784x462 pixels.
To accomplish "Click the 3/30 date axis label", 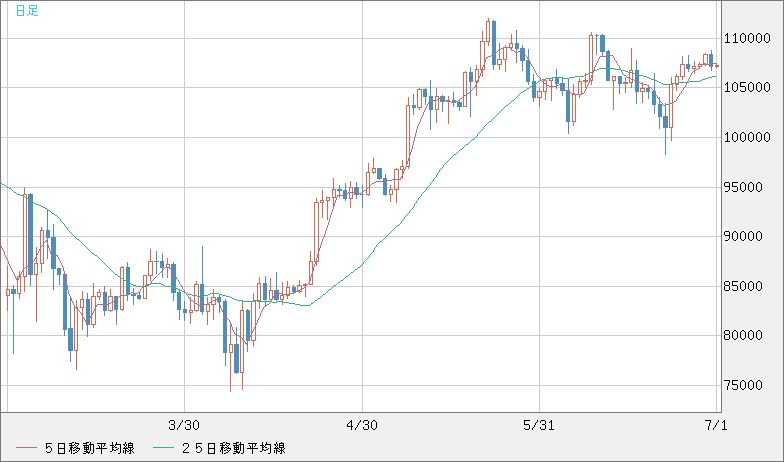I will (x=184, y=426).
